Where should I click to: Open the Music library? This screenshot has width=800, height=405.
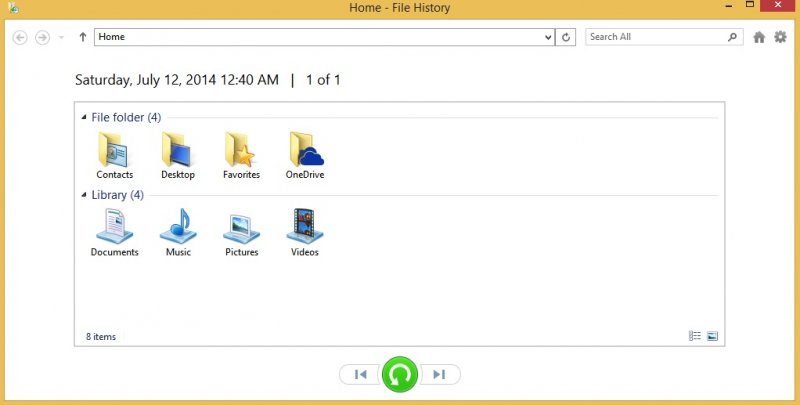178,233
